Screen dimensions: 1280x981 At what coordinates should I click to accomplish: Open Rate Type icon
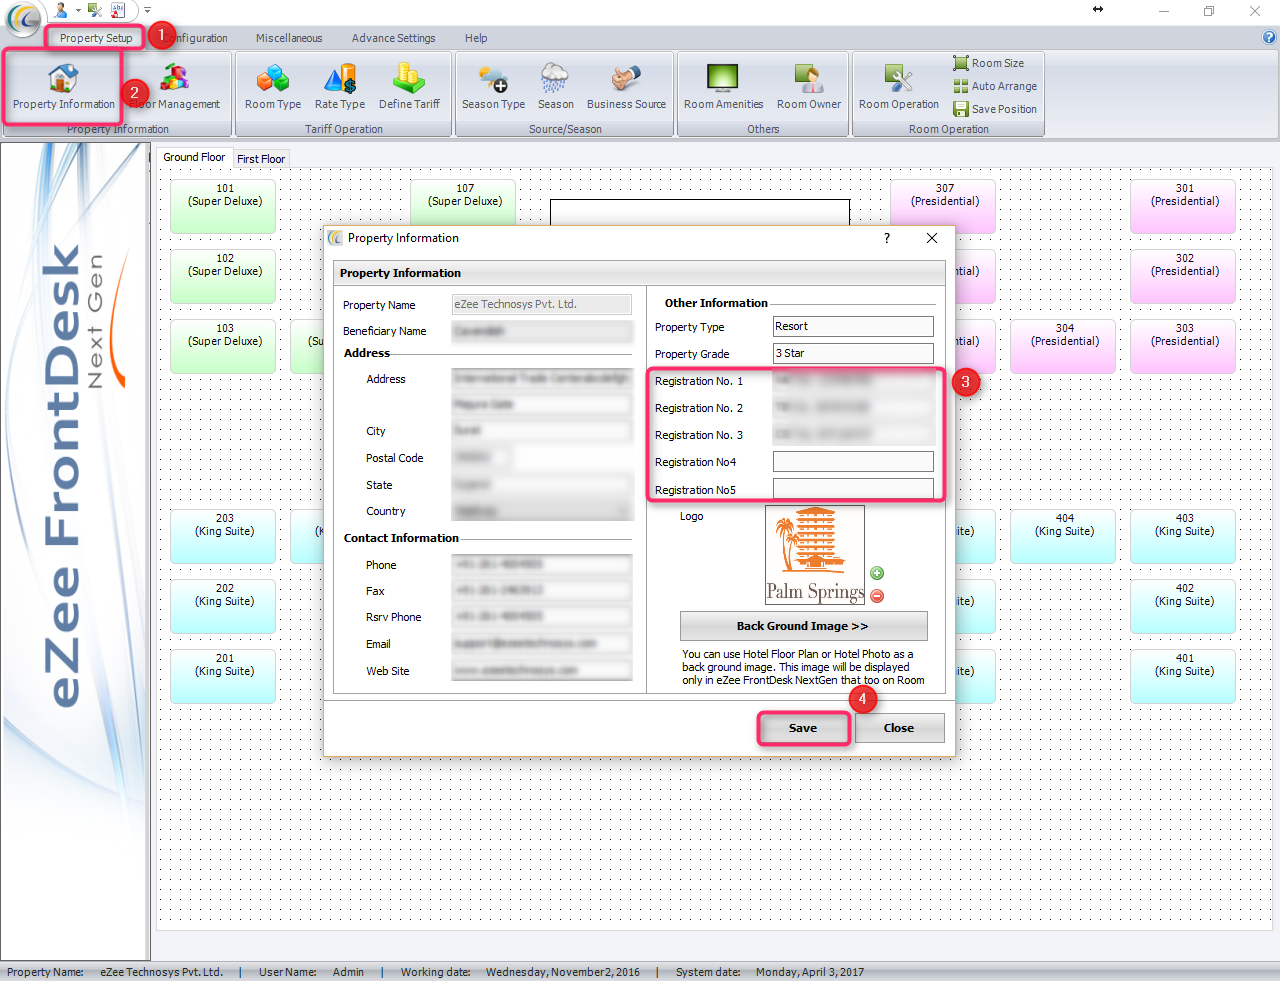(340, 86)
